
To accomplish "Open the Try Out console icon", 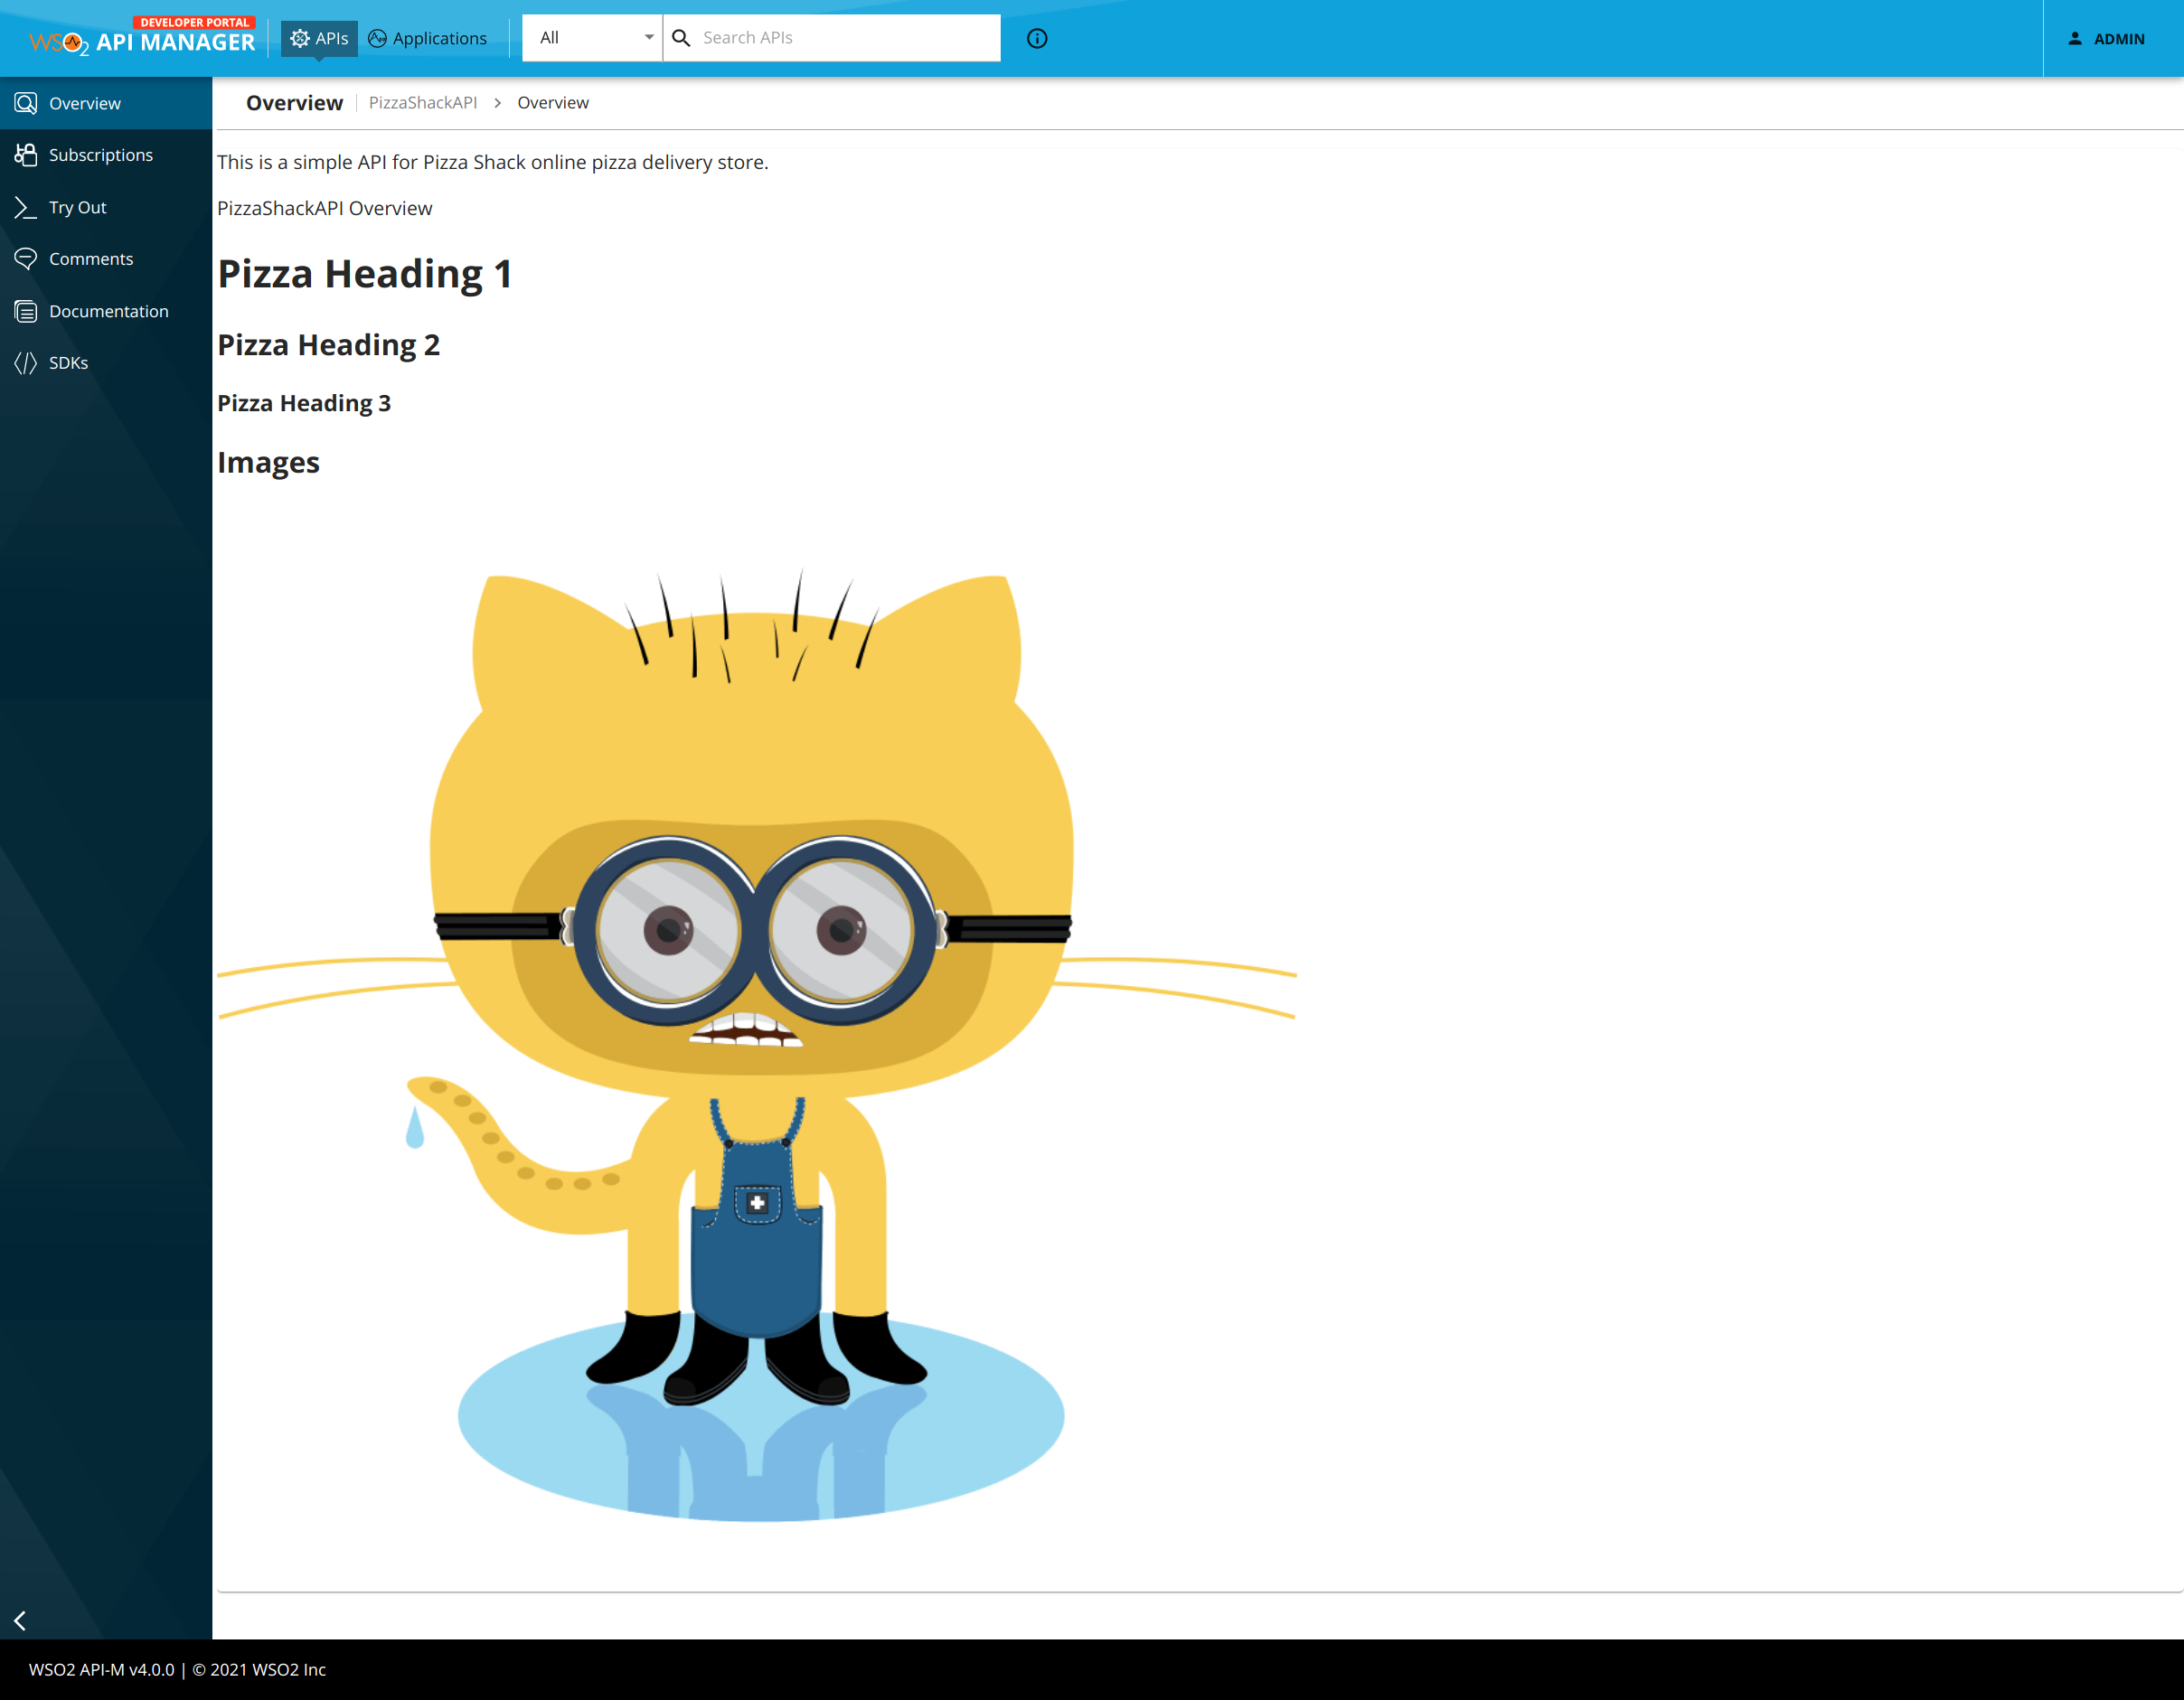I will point(26,207).
